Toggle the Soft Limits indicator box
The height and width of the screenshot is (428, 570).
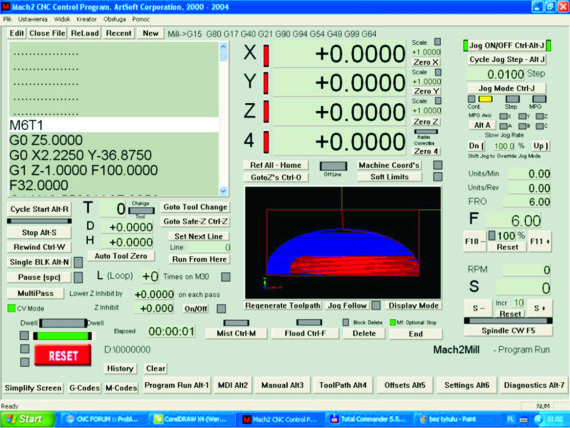tap(438, 177)
